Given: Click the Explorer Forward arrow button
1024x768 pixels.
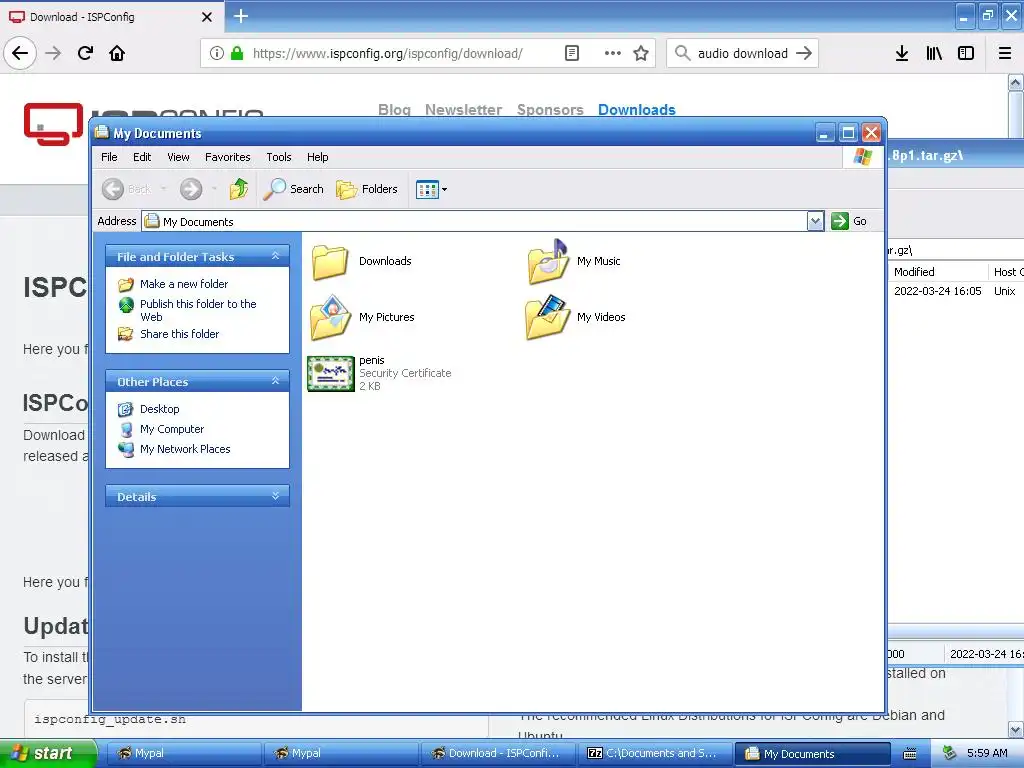Looking at the screenshot, I should click(191, 189).
